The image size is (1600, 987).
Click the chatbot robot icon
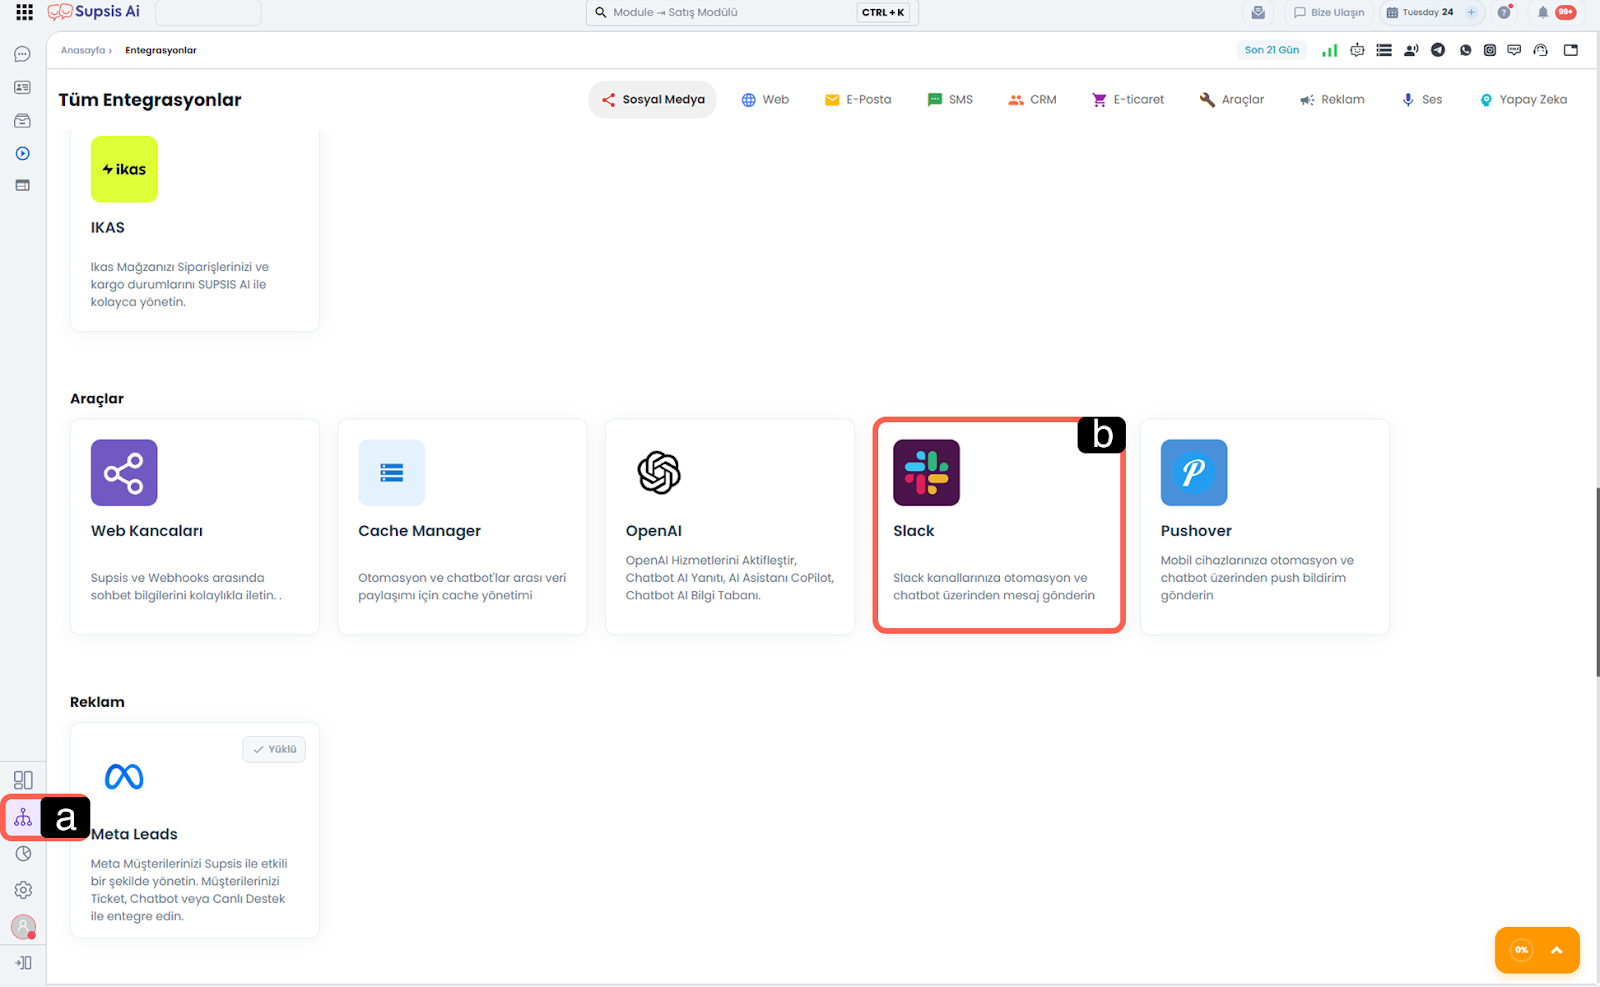[x=1357, y=50]
